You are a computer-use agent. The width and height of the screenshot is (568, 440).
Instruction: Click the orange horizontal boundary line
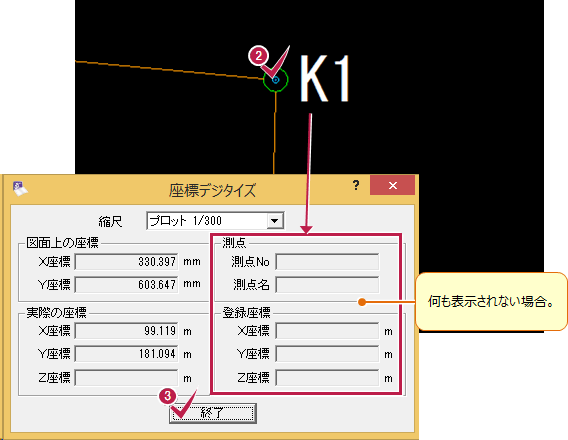coord(169,70)
